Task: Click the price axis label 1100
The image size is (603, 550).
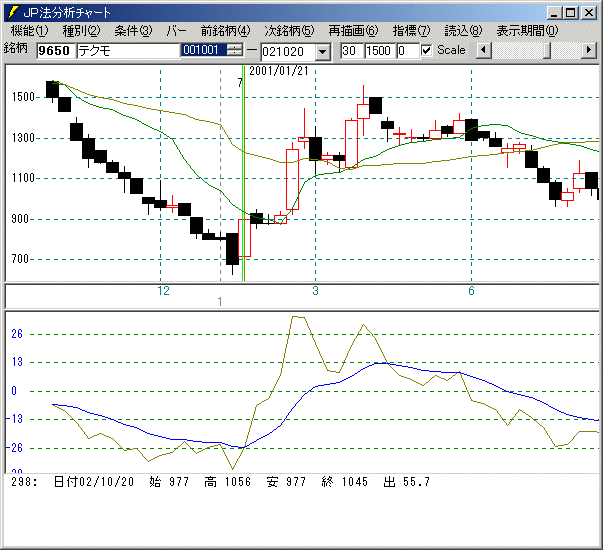Action: pyautogui.click(x=23, y=178)
